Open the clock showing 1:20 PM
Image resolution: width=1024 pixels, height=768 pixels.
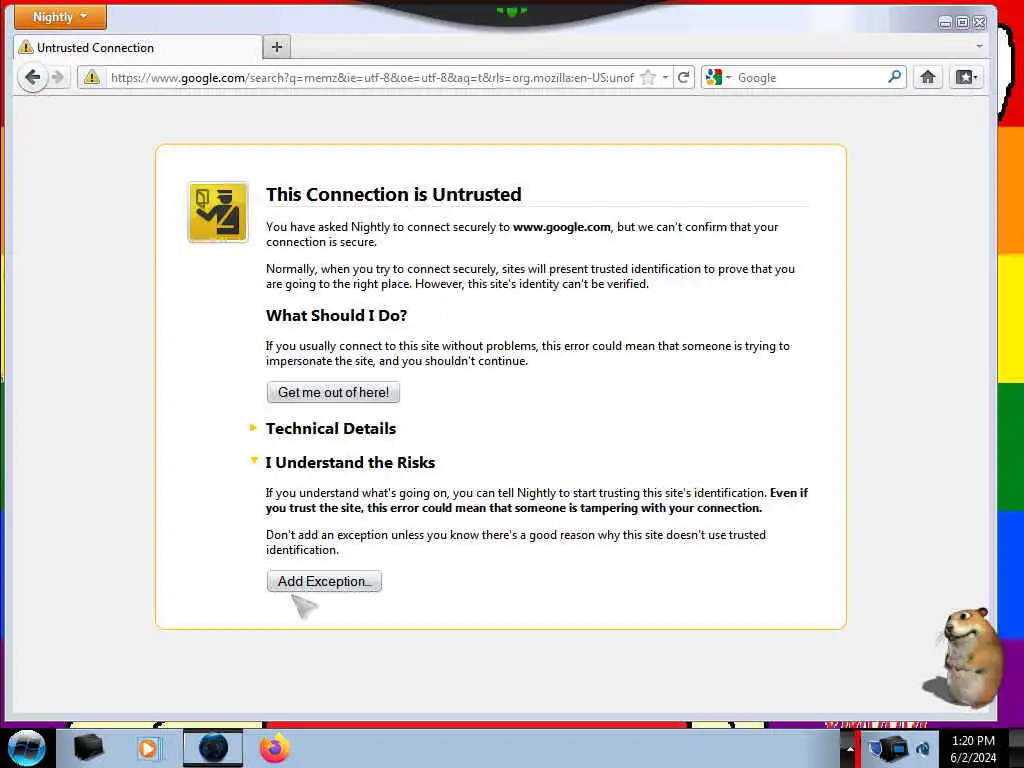coord(973,749)
